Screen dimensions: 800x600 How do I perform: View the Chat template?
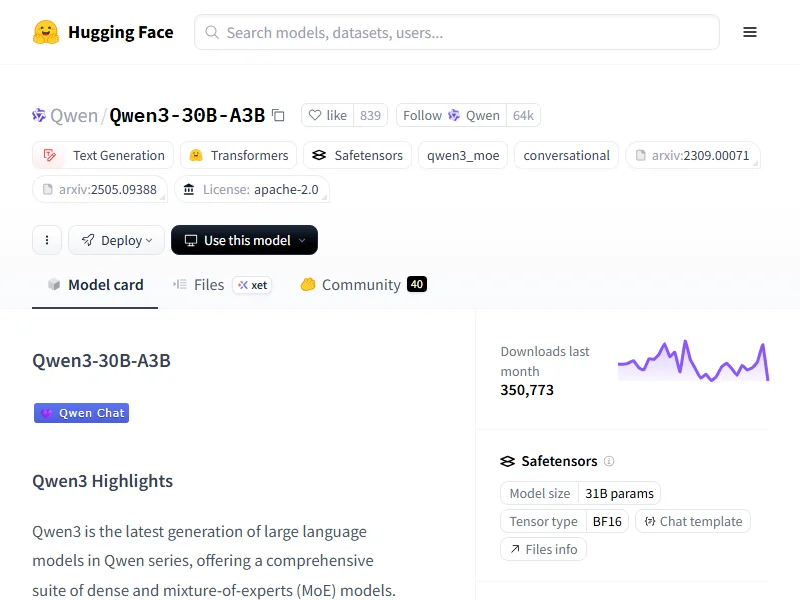click(692, 521)
